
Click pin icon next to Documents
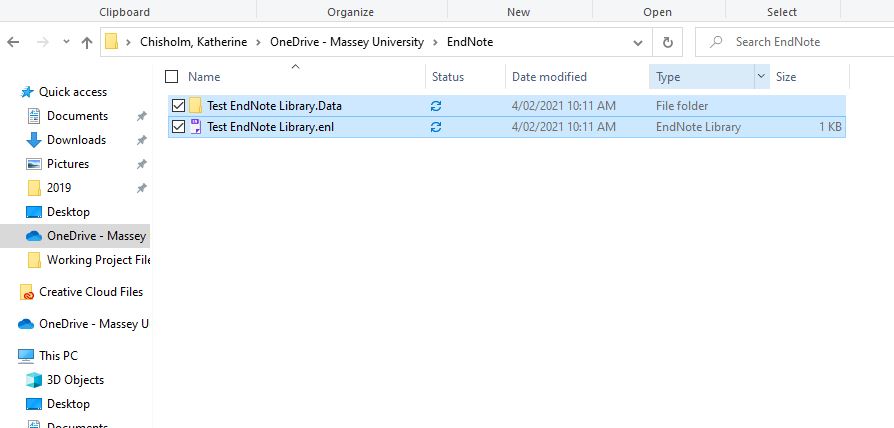pyautogui.click(x=141, y=116)
